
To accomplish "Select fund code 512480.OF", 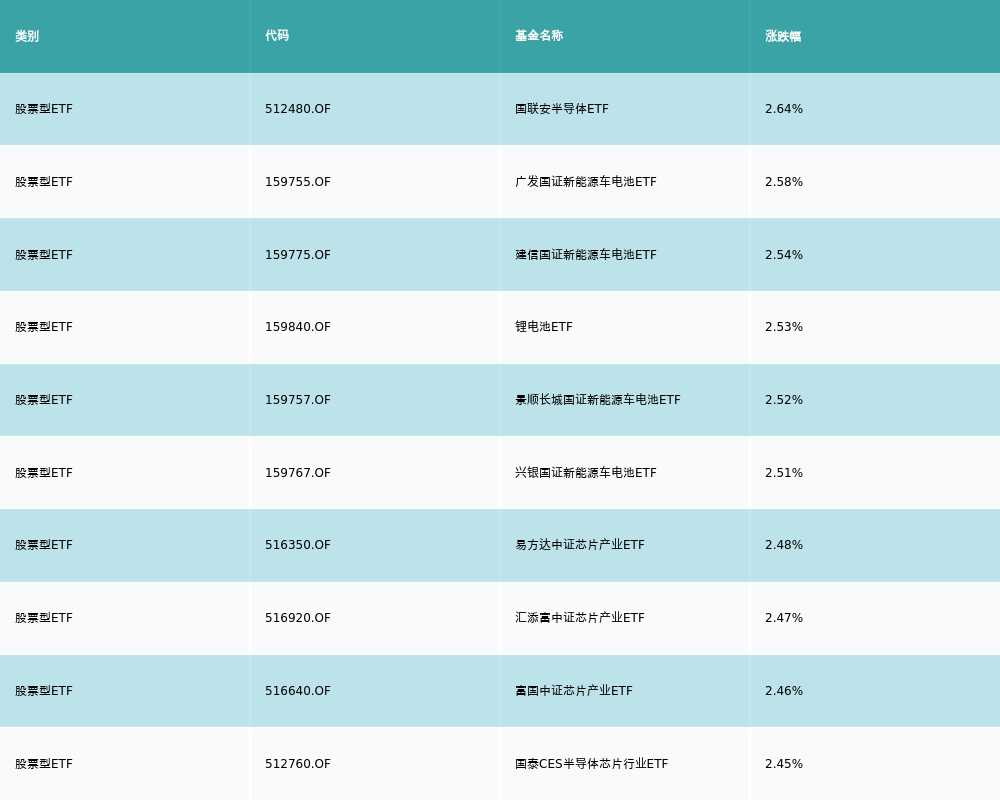I will click(x=298, y=109).
